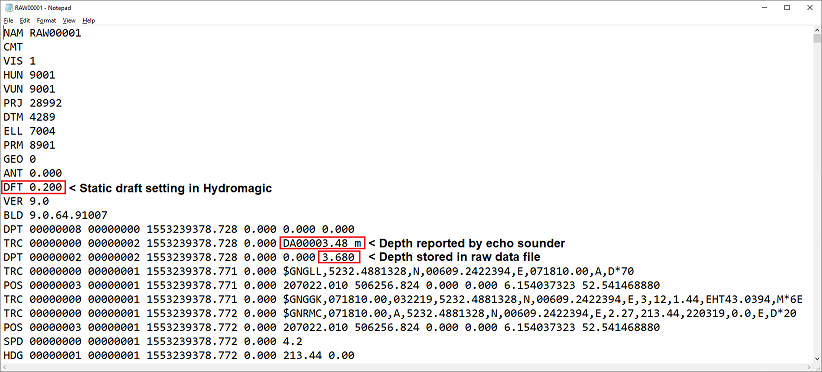Viewport: 822px width, 372px height.
Task: Click the line 'NAM RAW00001'
Action: (42, 33)
